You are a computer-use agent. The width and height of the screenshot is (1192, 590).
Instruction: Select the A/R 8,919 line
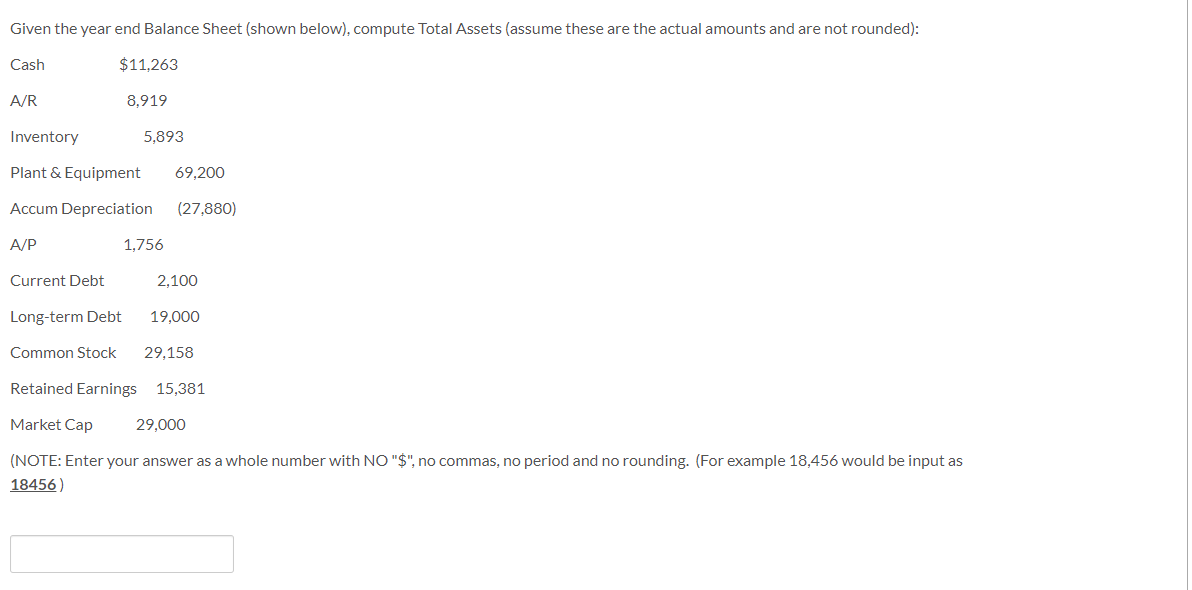pyautogui.click(x=88, y=100)
